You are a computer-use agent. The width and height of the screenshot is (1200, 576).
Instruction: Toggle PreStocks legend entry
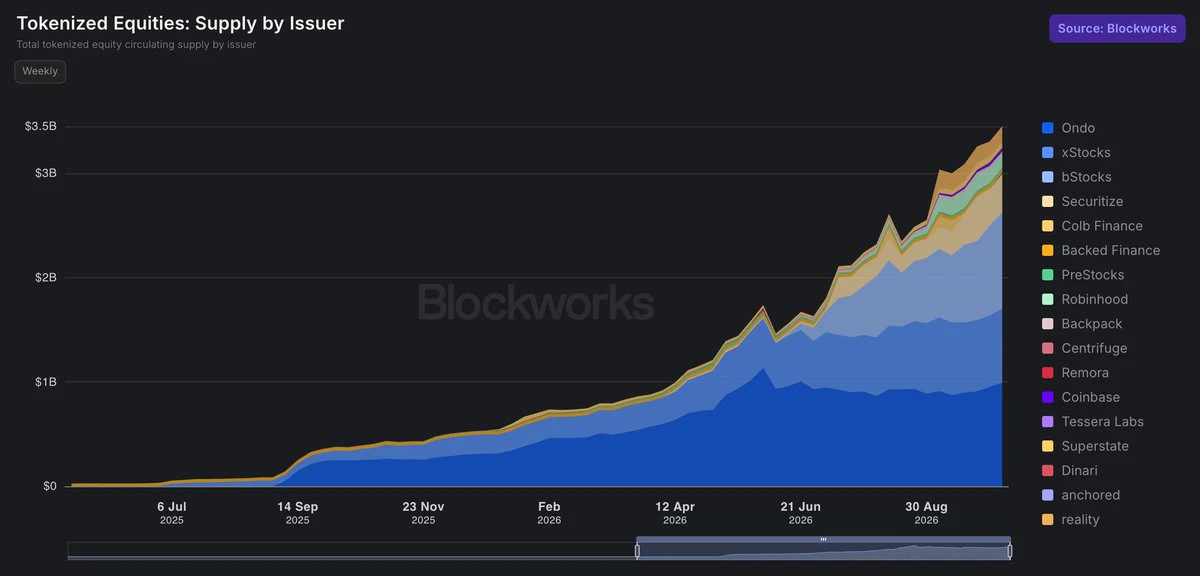pyautogui.click(x=1083, y=275)
